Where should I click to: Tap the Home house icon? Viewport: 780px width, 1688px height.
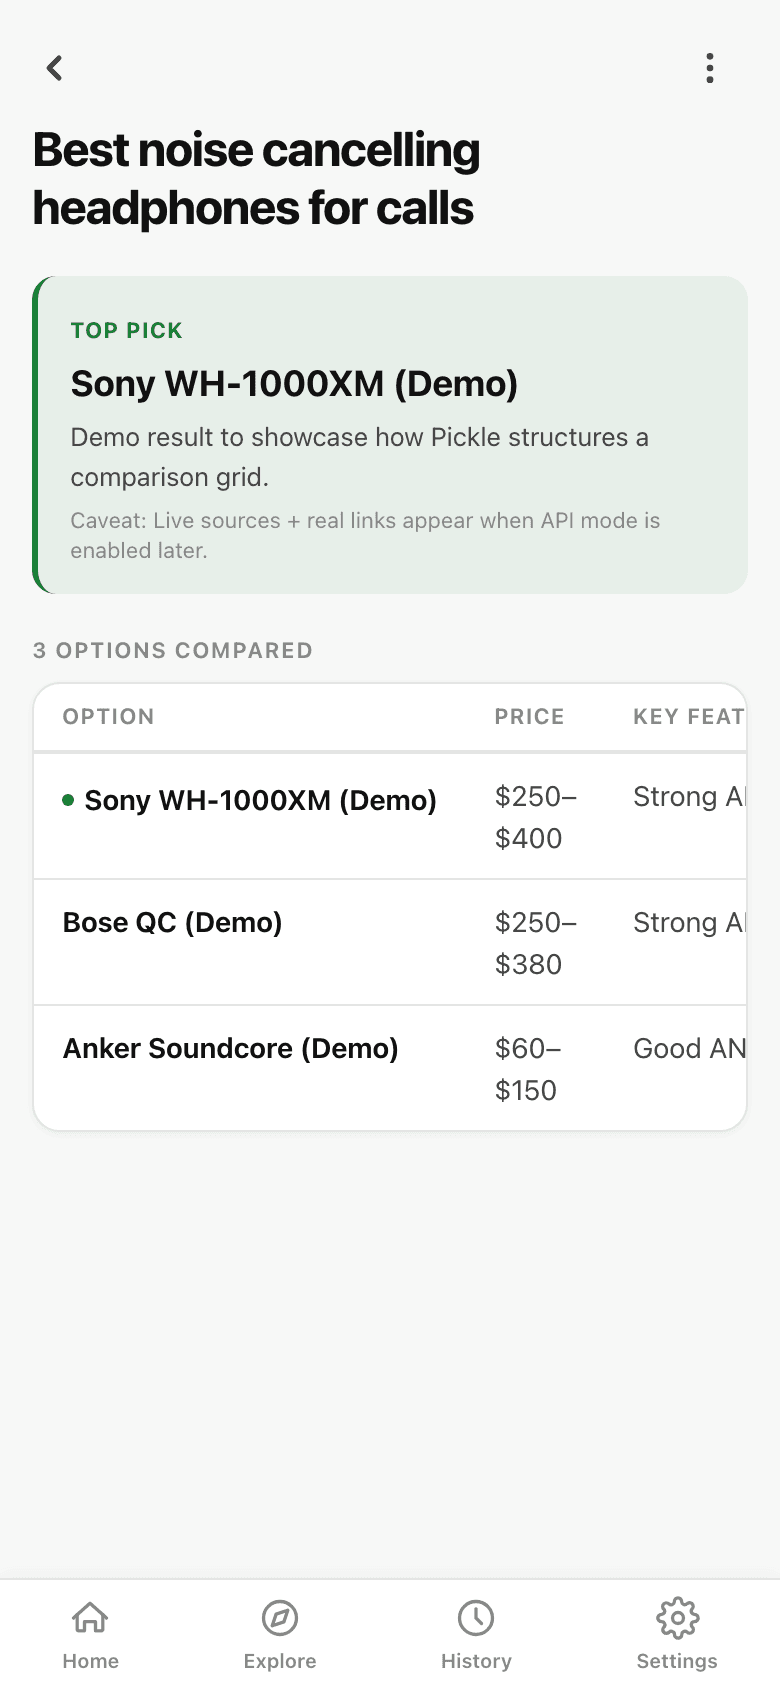90,1617
